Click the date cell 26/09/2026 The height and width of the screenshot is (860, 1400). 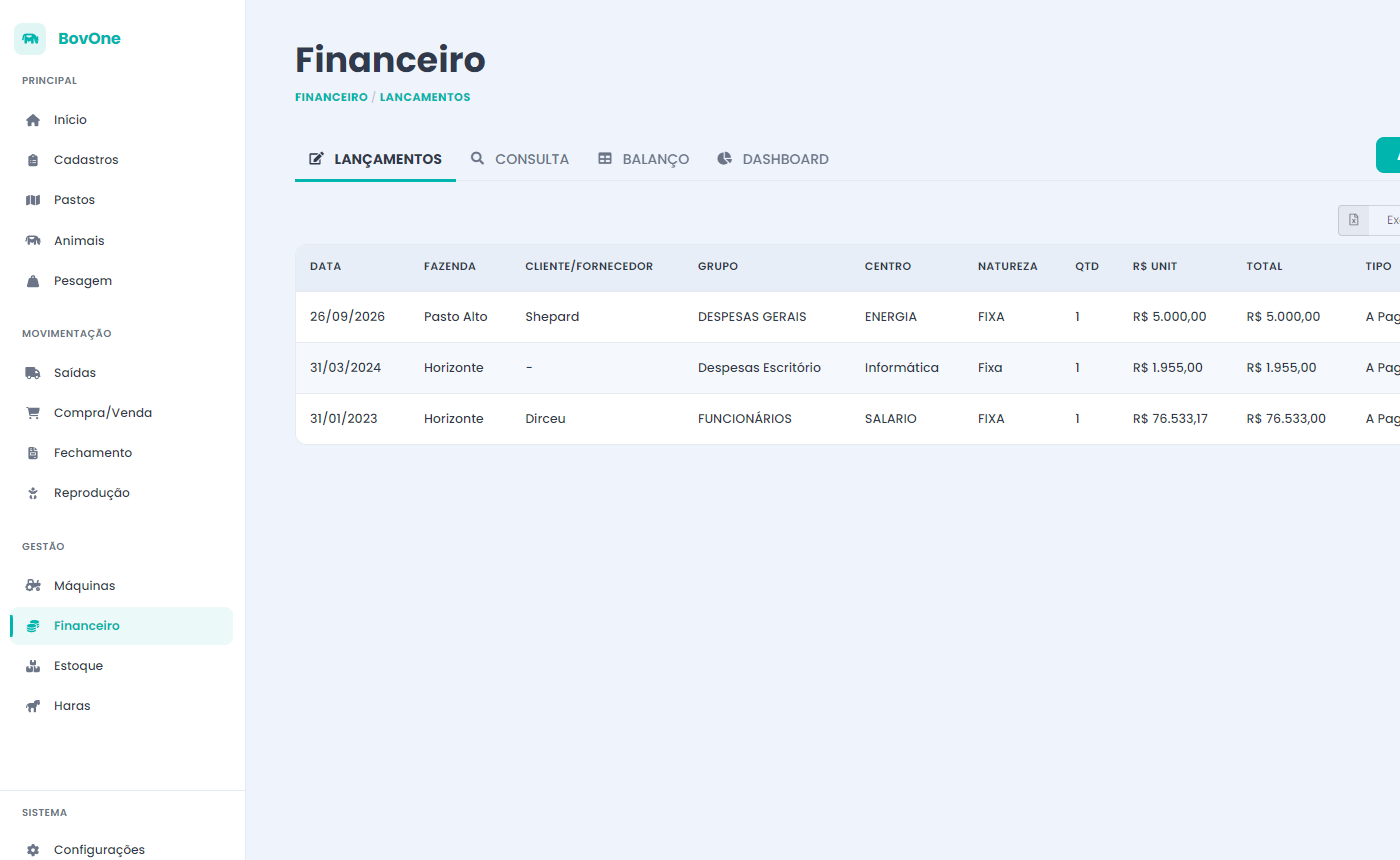coord(347,317)
